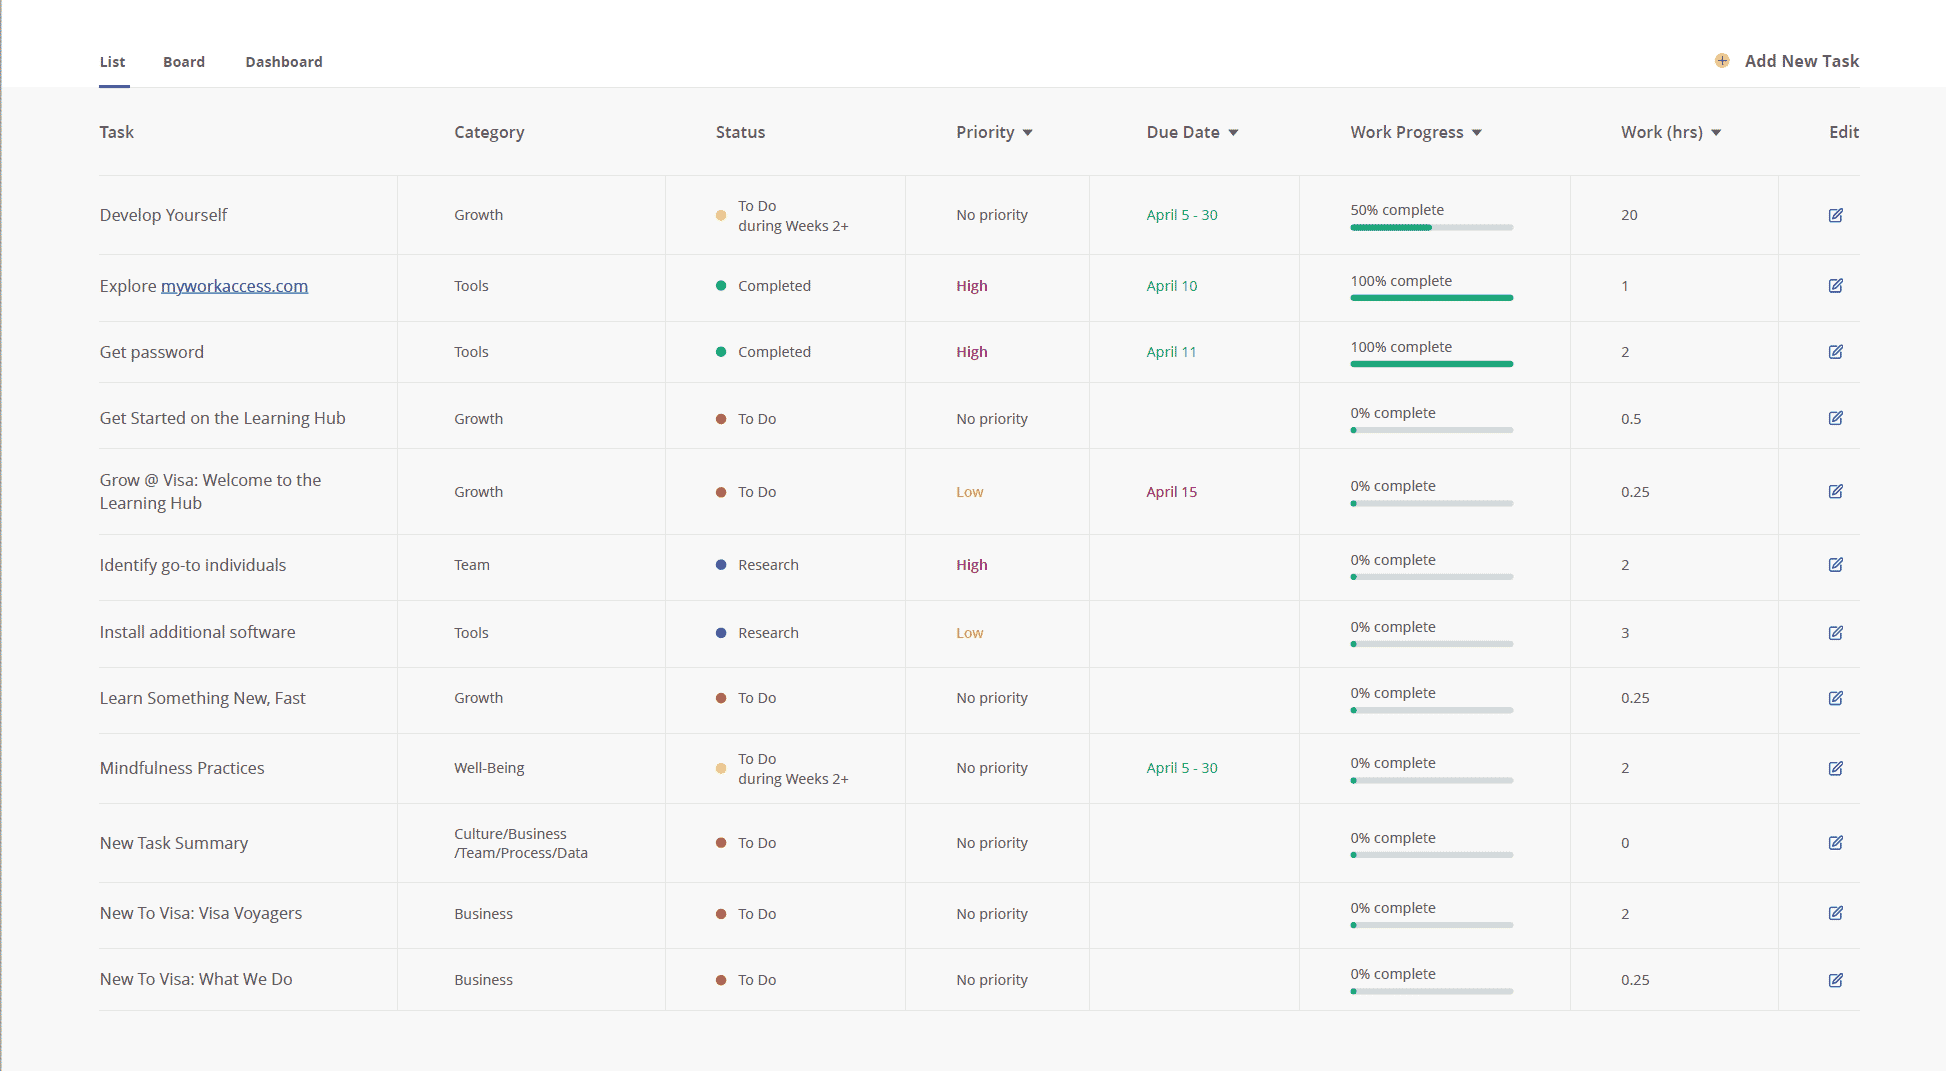
Task: Click the edit icon for Develop Yourself
Action: (x=1835, y=215)
